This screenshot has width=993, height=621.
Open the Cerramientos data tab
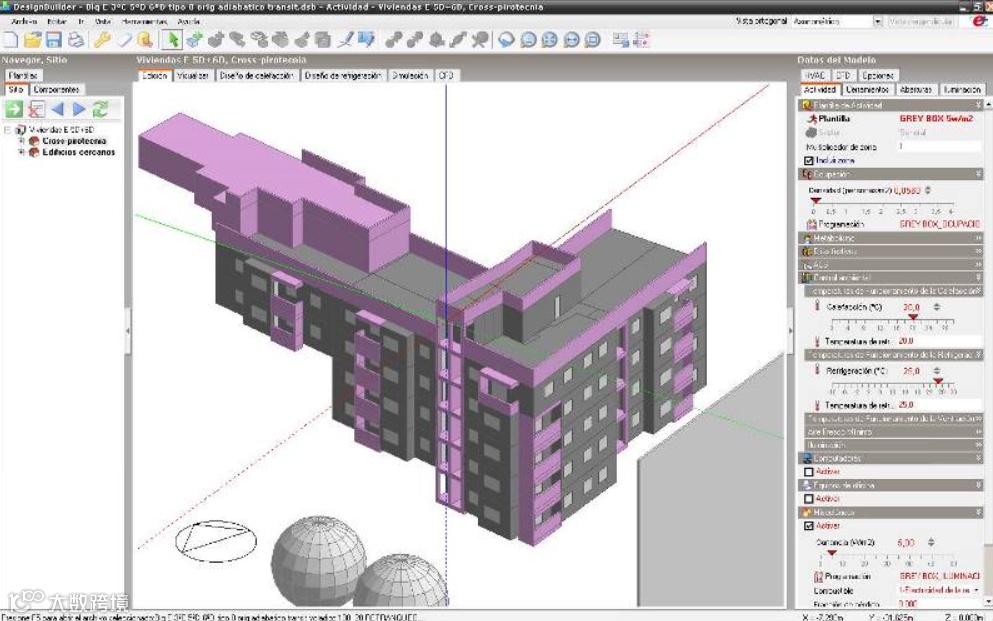coord(867,90)
